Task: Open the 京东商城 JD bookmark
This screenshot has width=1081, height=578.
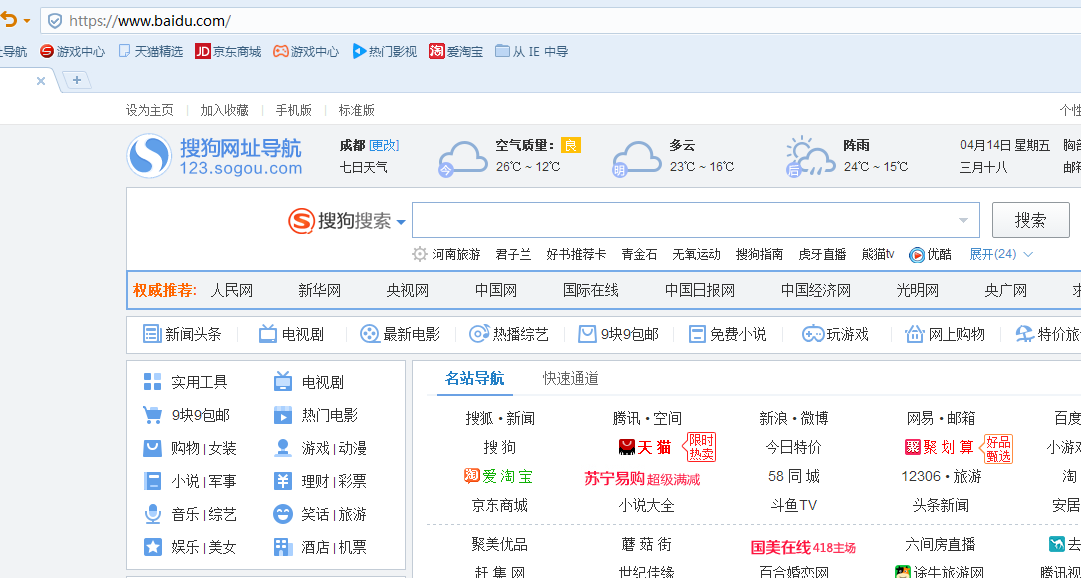Action: [228, 51]
